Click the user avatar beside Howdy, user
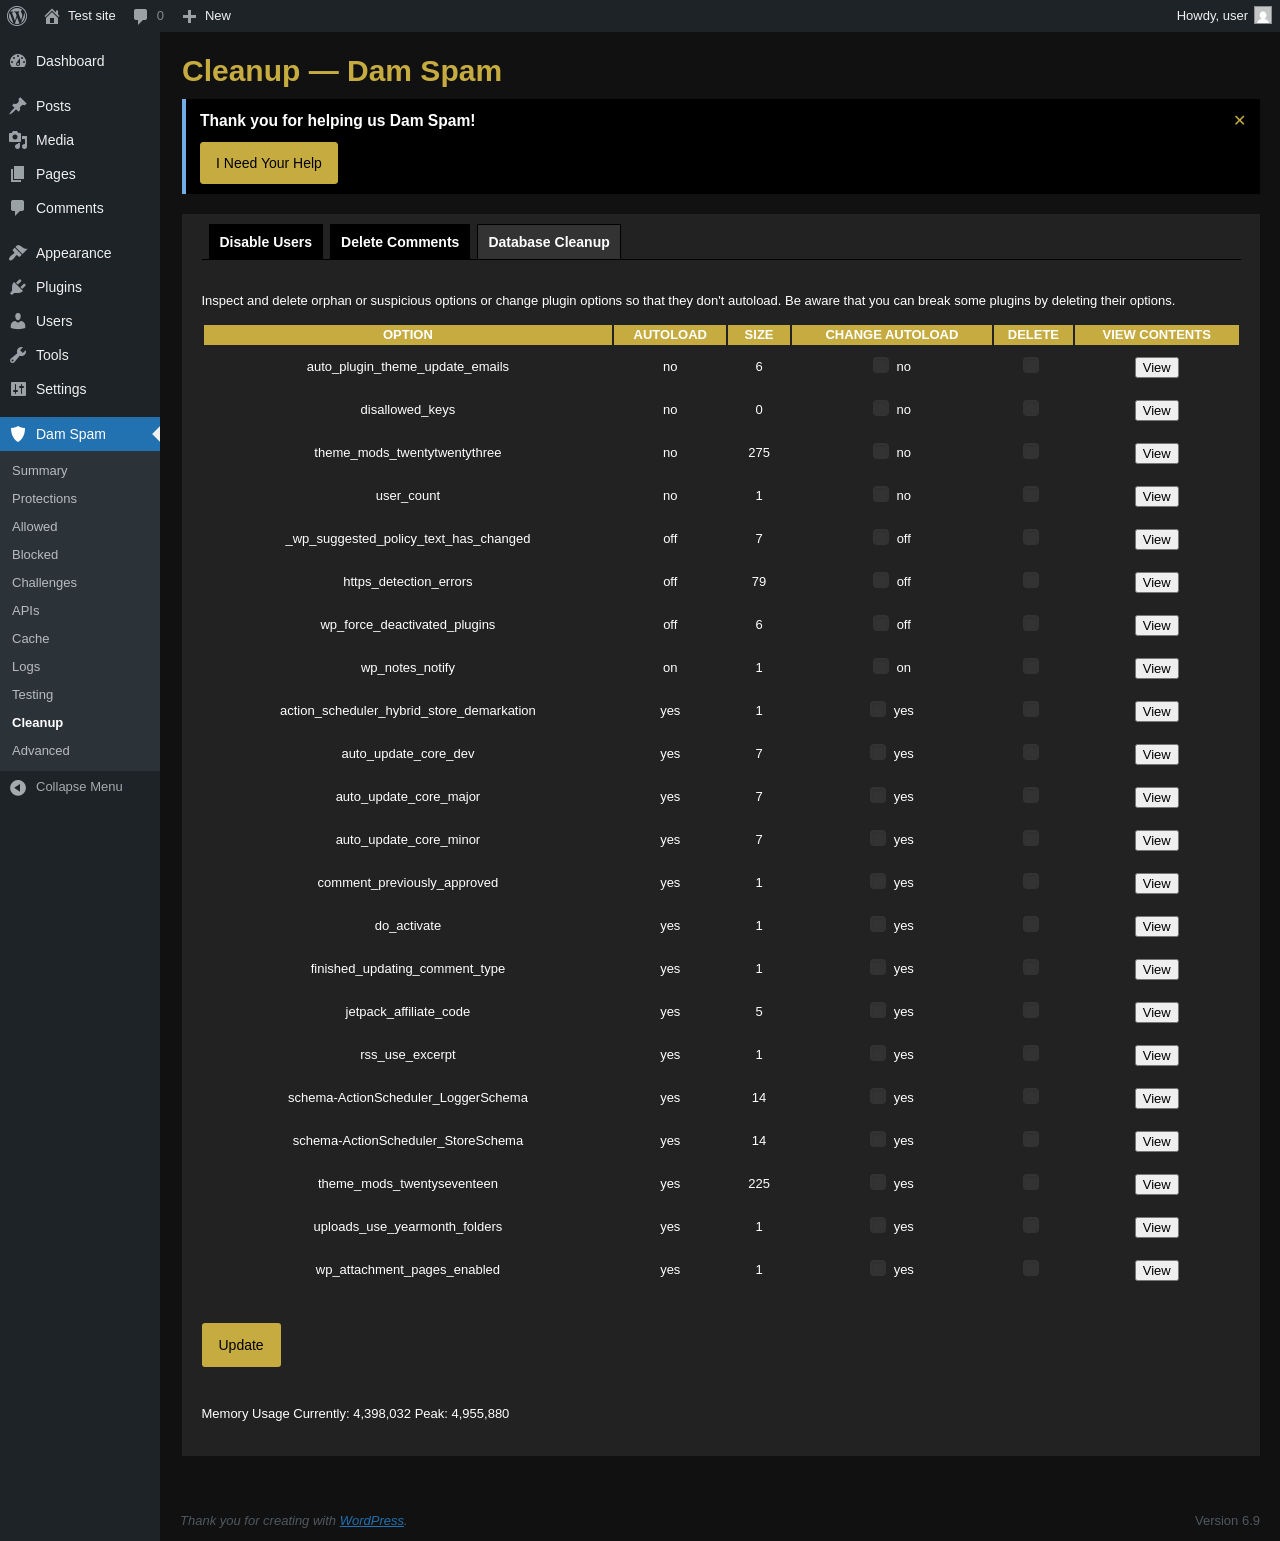 click(1263, 15)
